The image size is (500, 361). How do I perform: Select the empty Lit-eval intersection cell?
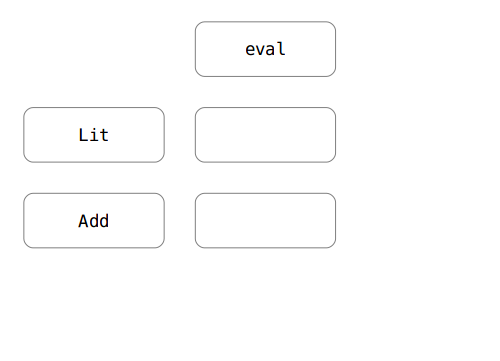click(265, 135)
